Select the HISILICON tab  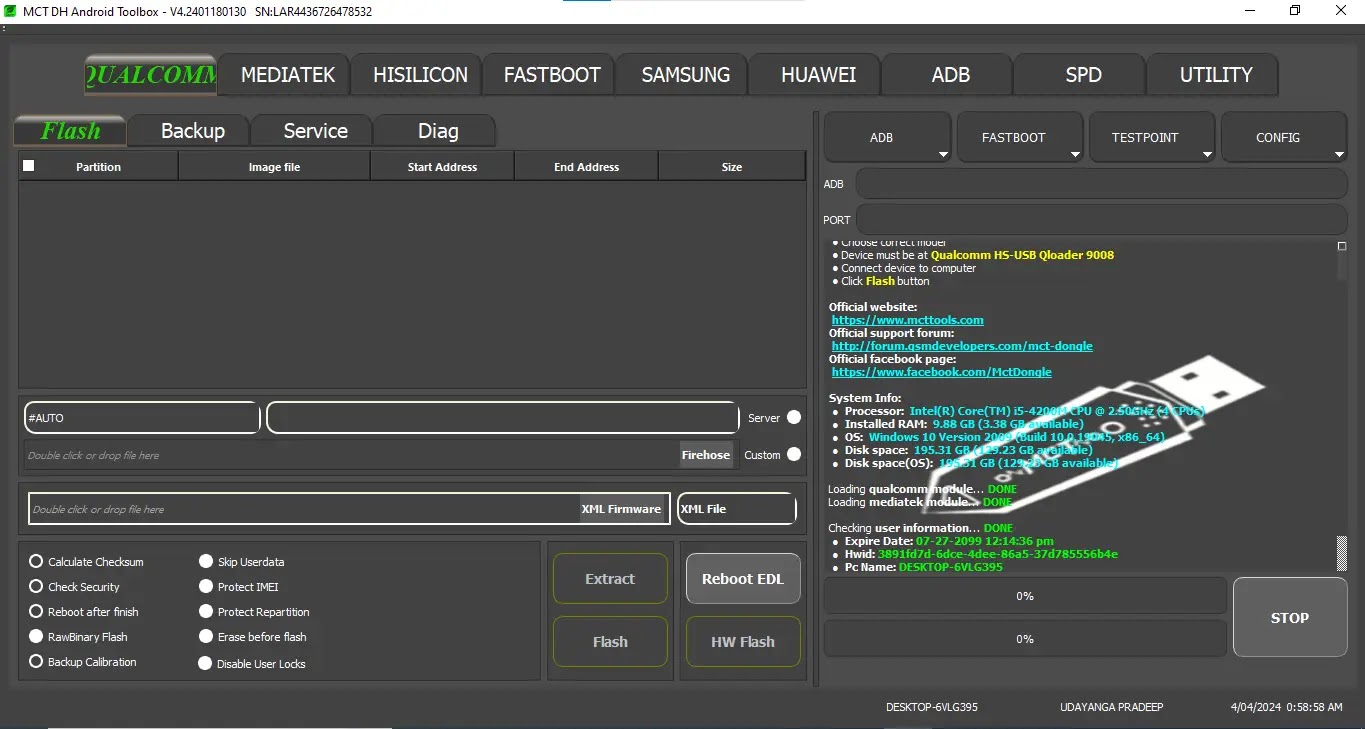tap(420, 75)
